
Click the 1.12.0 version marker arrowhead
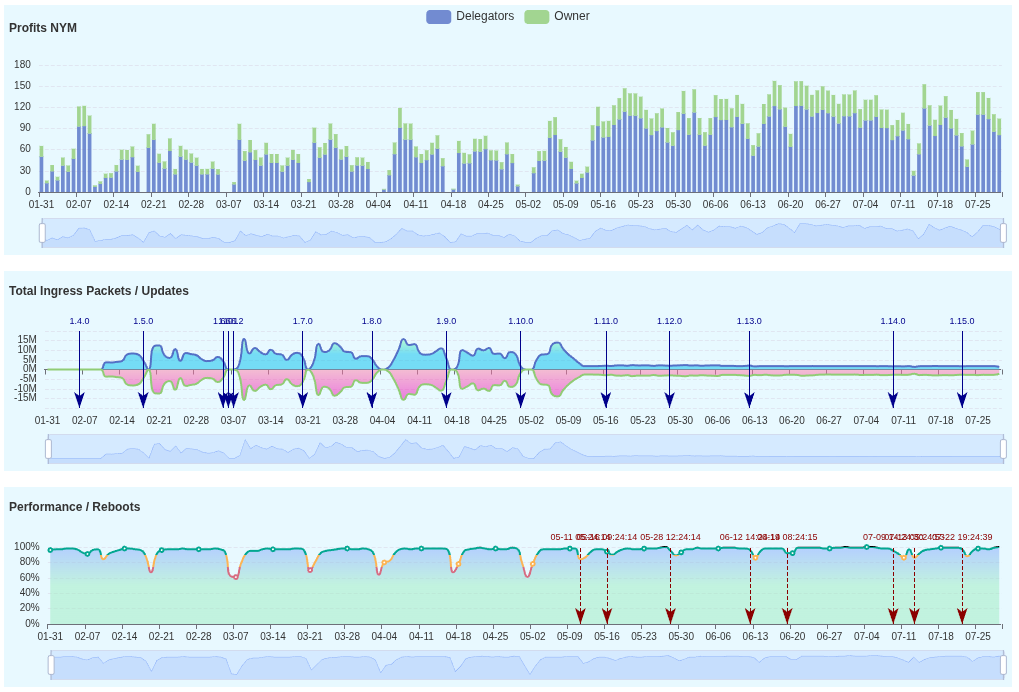click(669, 400)
